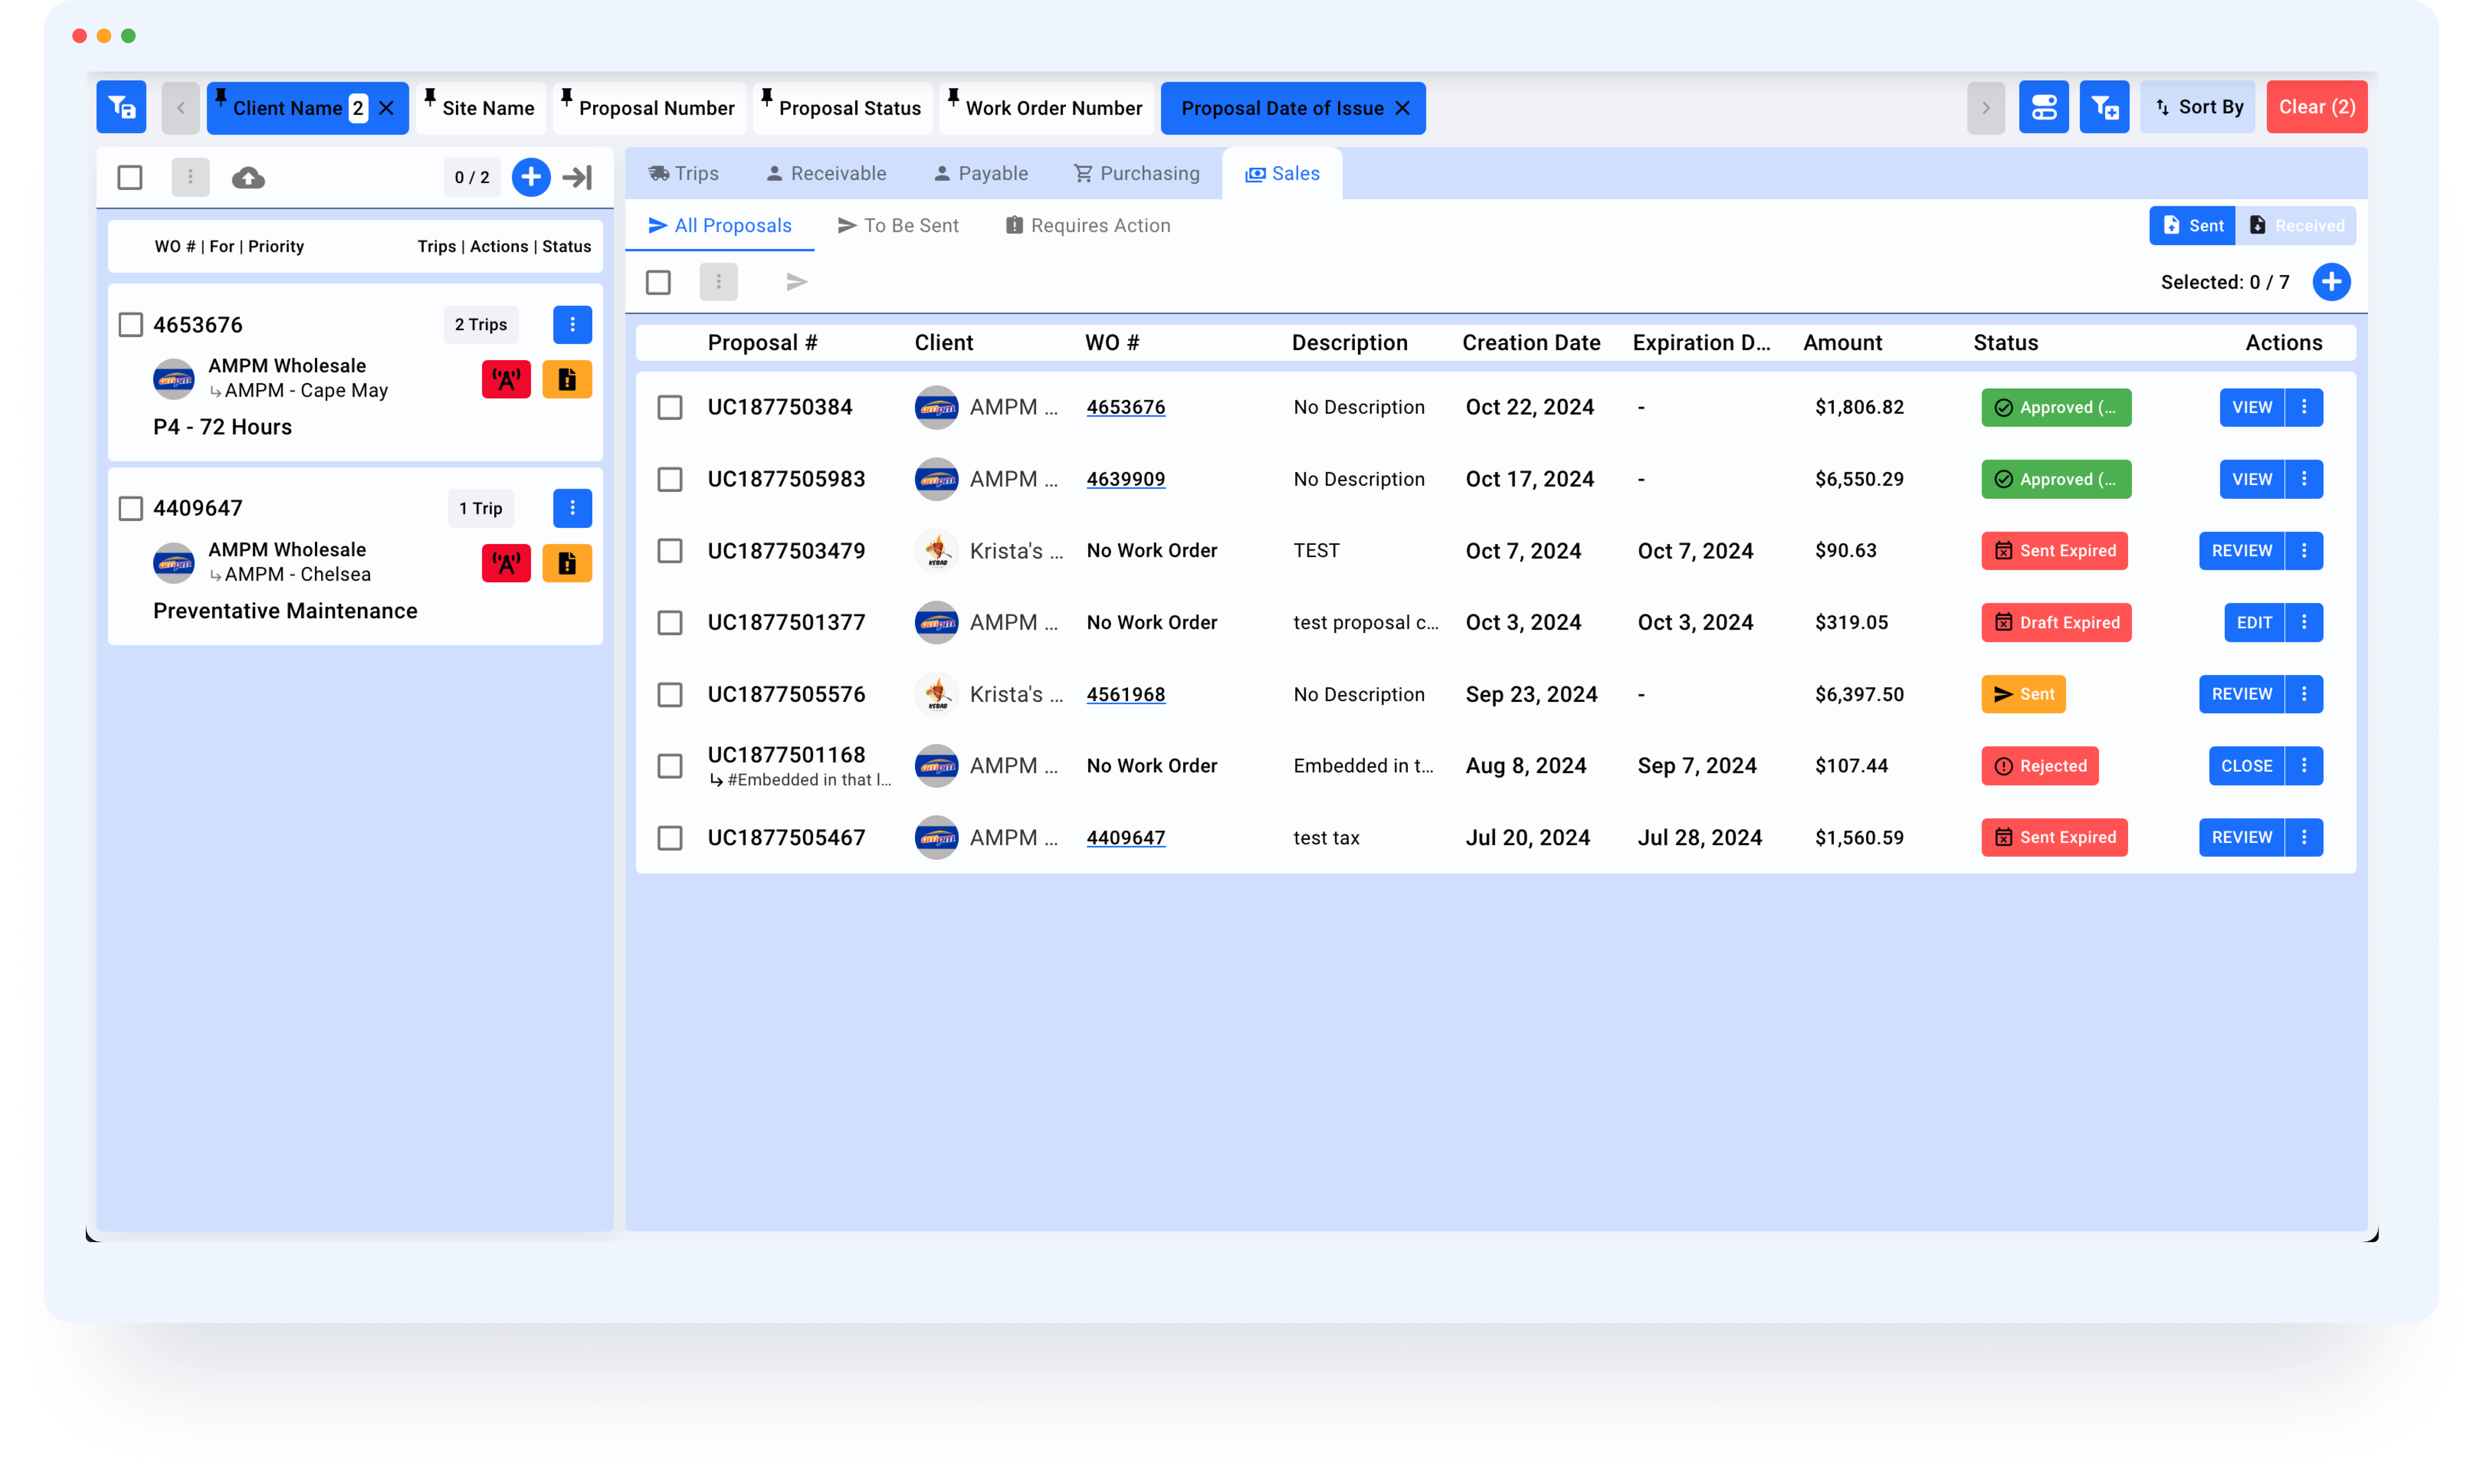Open the Sort By menu

click(2197, 107)
